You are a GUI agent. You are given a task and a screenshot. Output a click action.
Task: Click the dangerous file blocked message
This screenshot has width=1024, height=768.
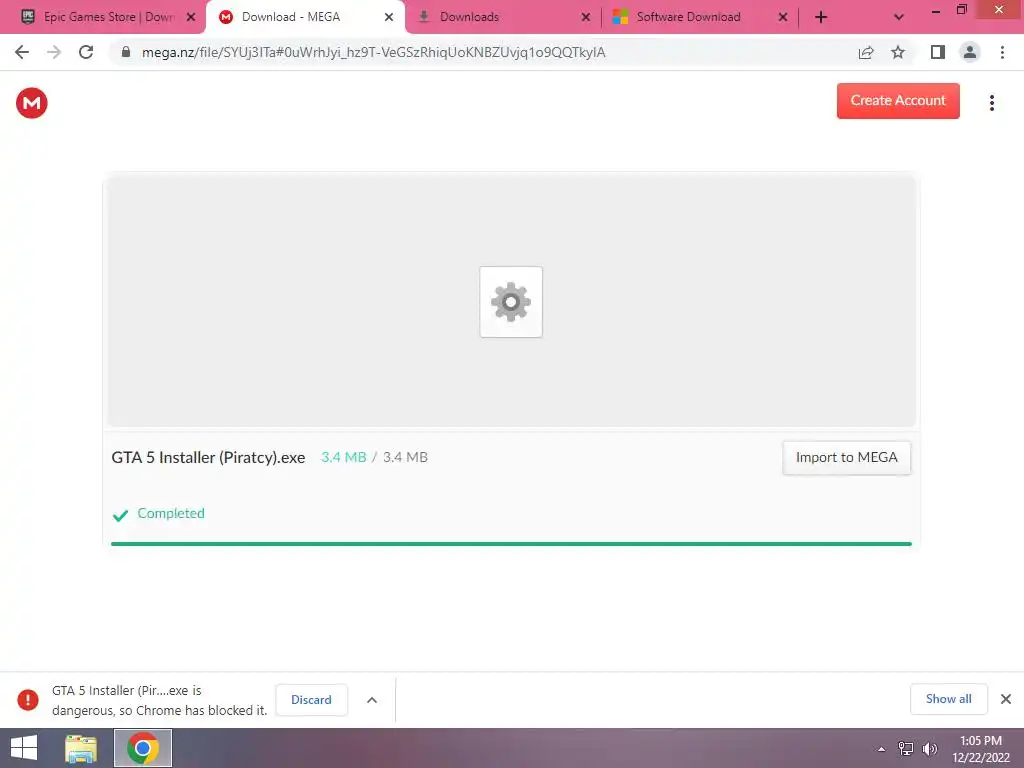pyautogui.click(x=159, y=700)
